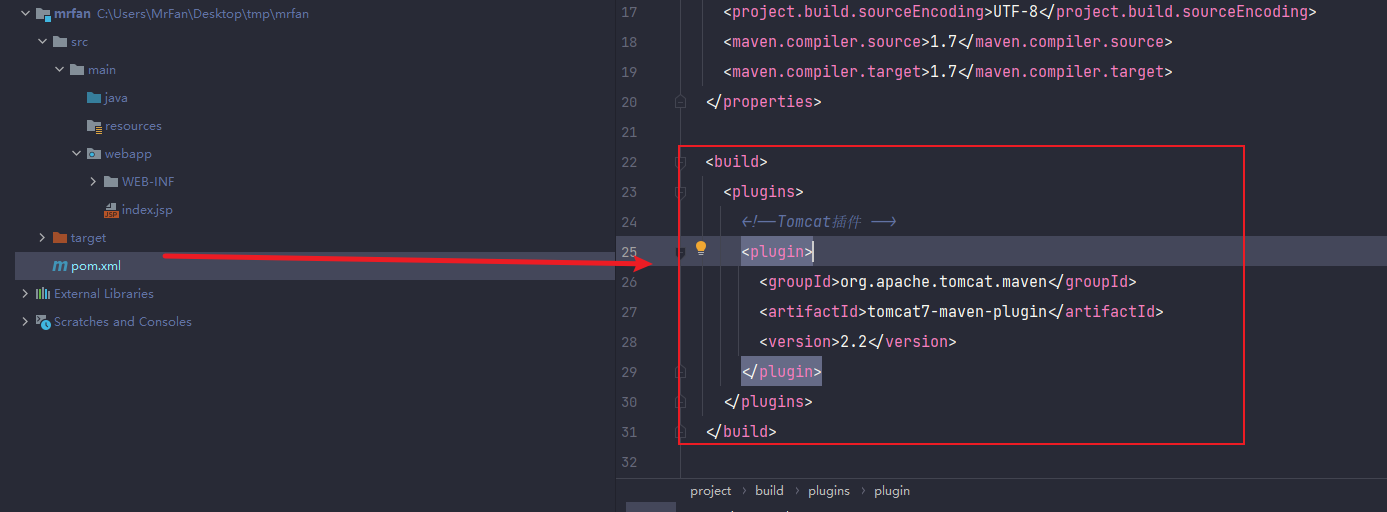Click the index.jsp file icon
Image resolution: width=1387 pixels, height=512 pixels.
click(111, 210)
